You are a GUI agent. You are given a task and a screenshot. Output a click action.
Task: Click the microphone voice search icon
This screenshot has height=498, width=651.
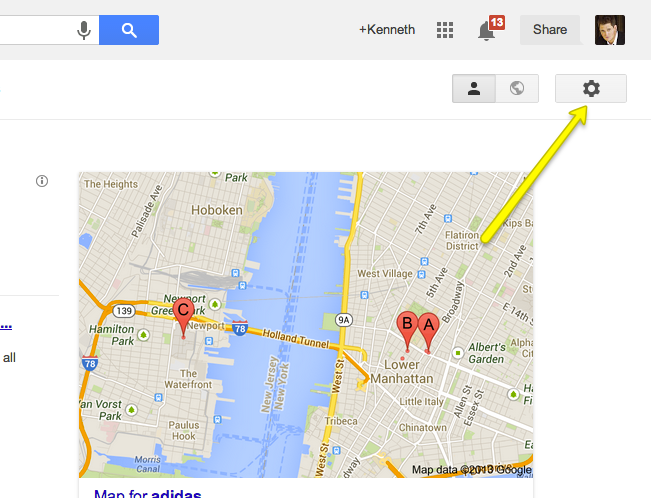[84, 30]
